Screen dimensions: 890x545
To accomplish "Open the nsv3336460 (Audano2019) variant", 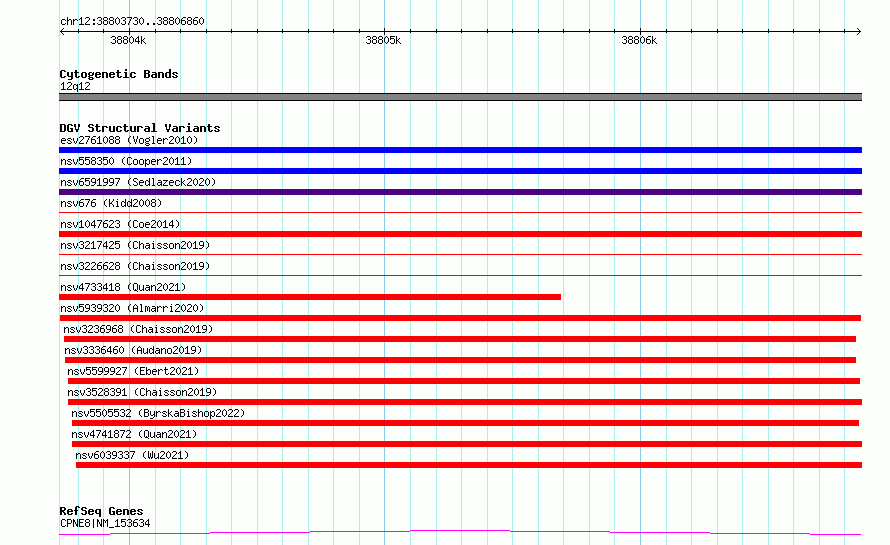I will click(133, 350).
